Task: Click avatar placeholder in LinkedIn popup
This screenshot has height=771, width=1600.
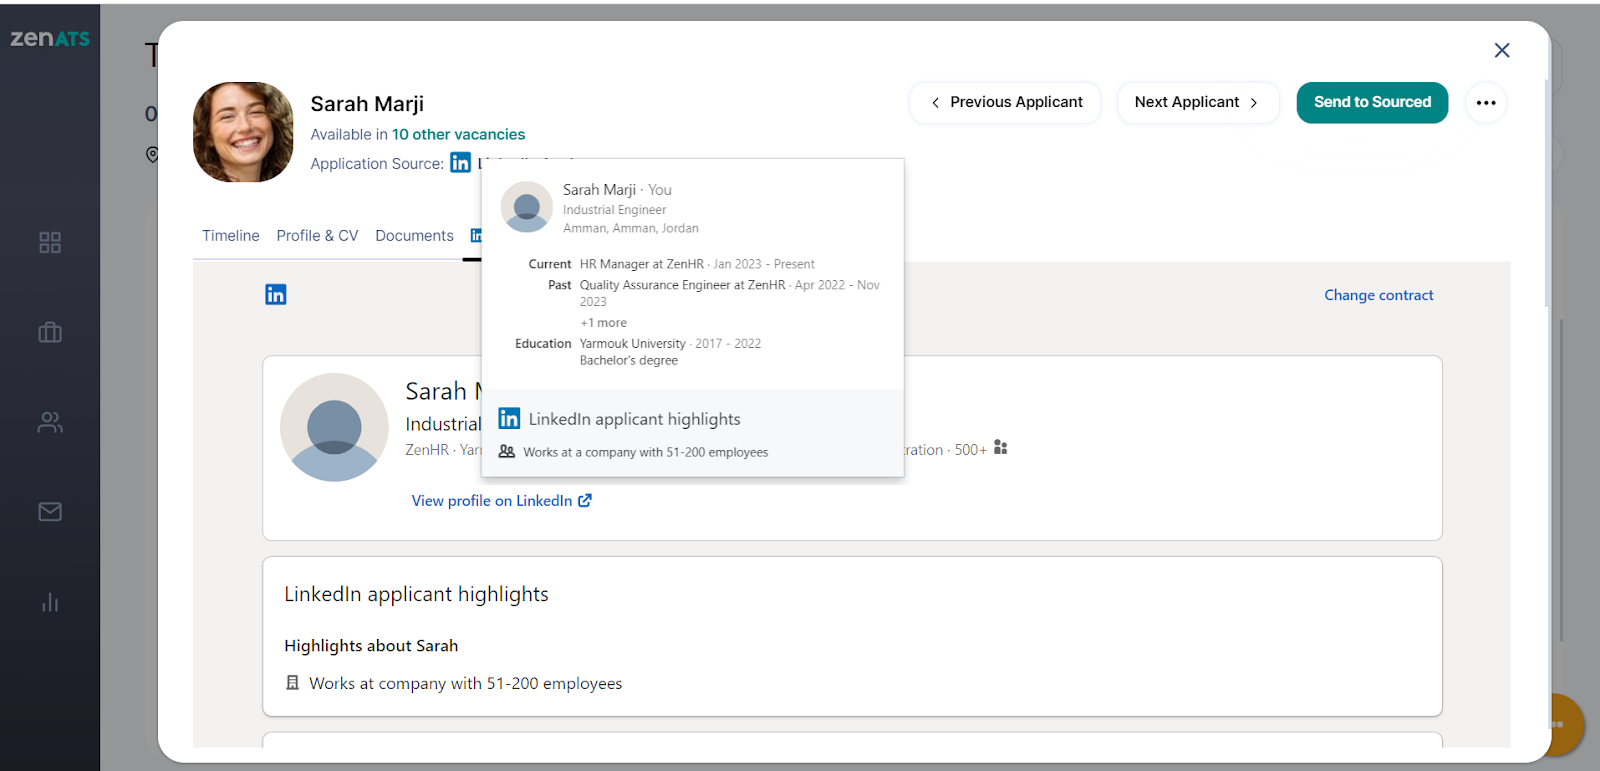Action: click(x=526, y=207)
